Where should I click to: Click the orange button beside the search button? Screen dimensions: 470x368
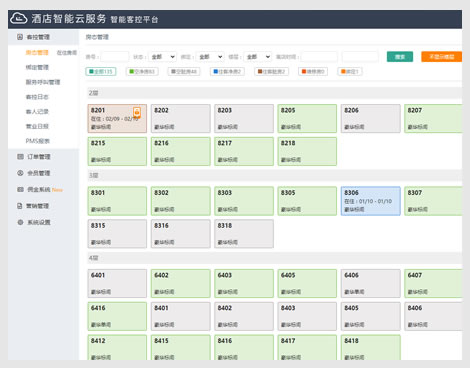[x=441, y=57]
